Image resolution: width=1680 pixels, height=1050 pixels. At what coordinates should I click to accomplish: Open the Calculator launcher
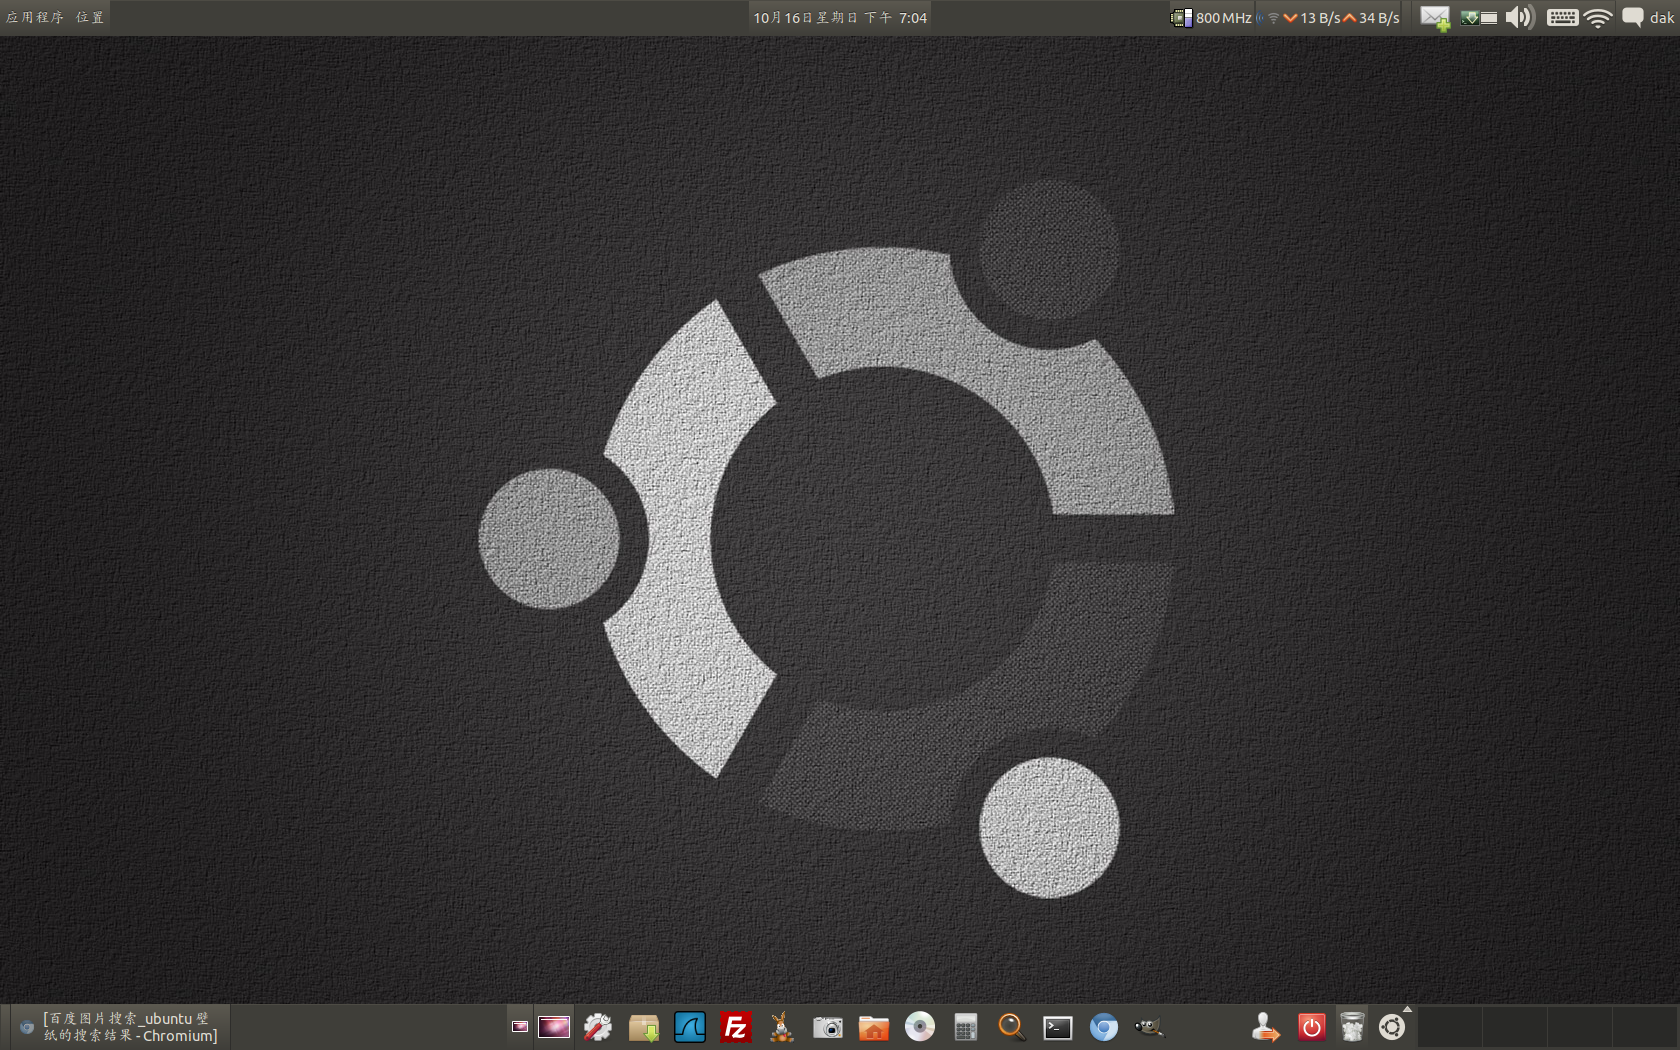[966, 1027]
